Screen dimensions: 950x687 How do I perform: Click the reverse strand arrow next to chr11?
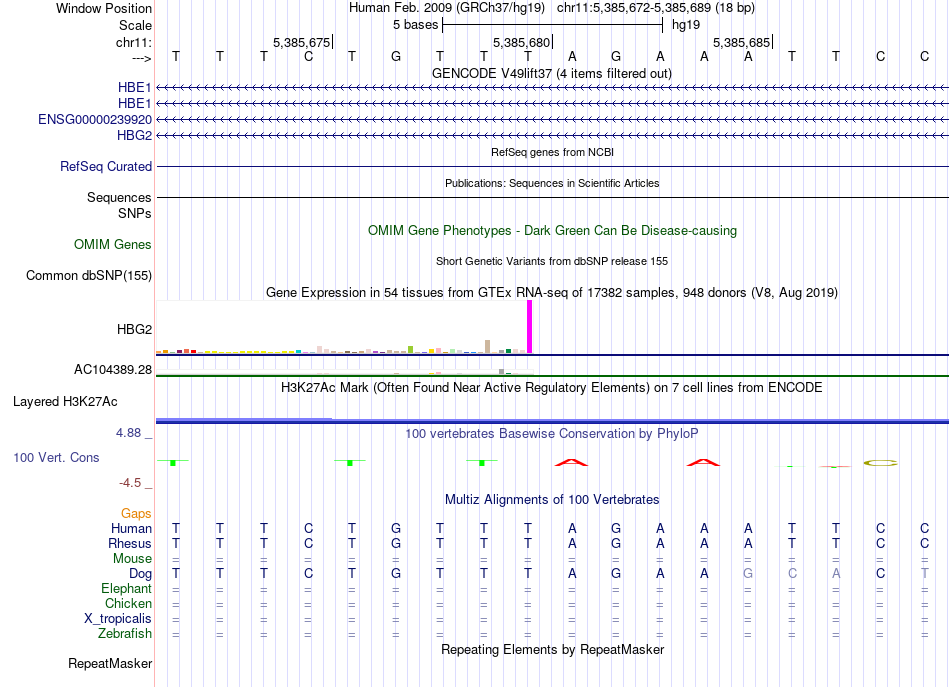(x=142, y=58)
